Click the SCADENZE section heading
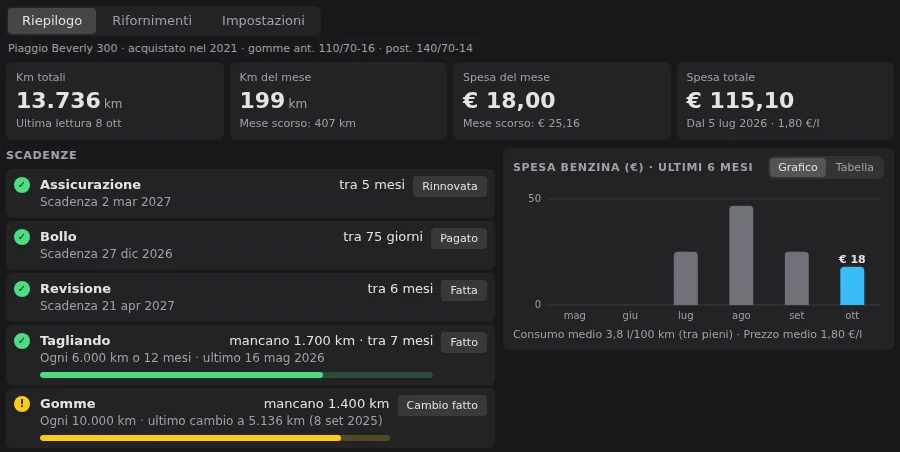This screenshot has height=452, width=900. (x=41, y=155)
